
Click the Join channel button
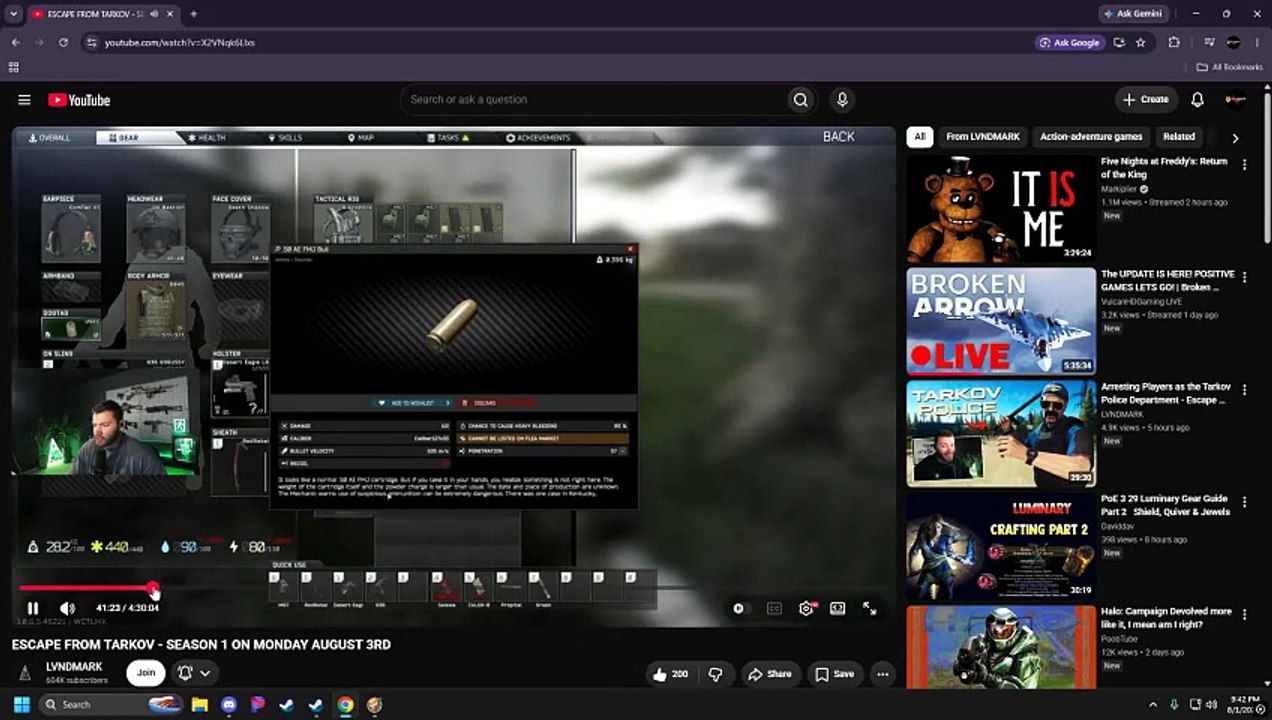pos(146,673)
